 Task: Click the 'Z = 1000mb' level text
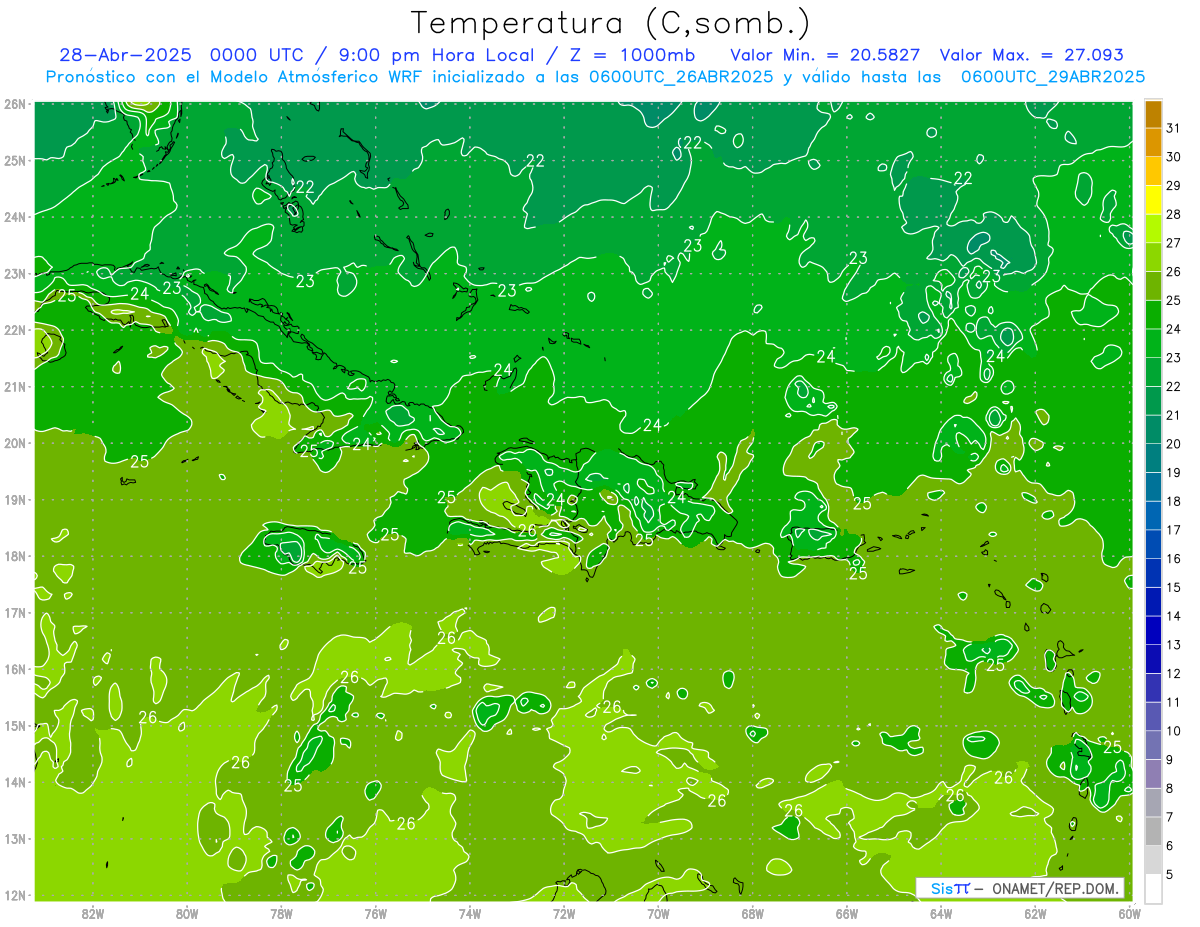tap(632, 55)
